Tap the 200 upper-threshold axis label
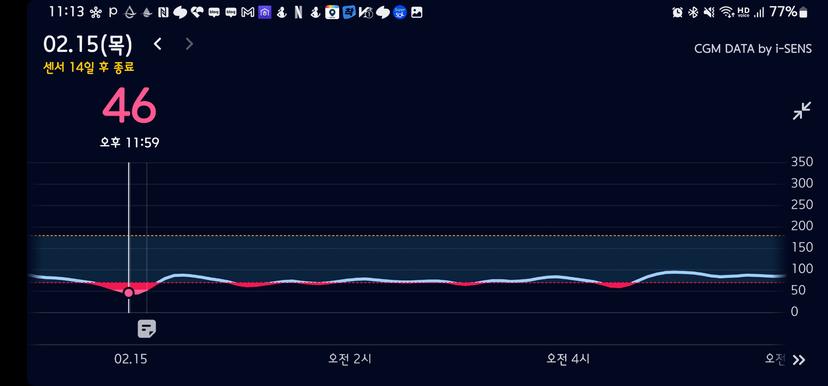 point(802,226)
